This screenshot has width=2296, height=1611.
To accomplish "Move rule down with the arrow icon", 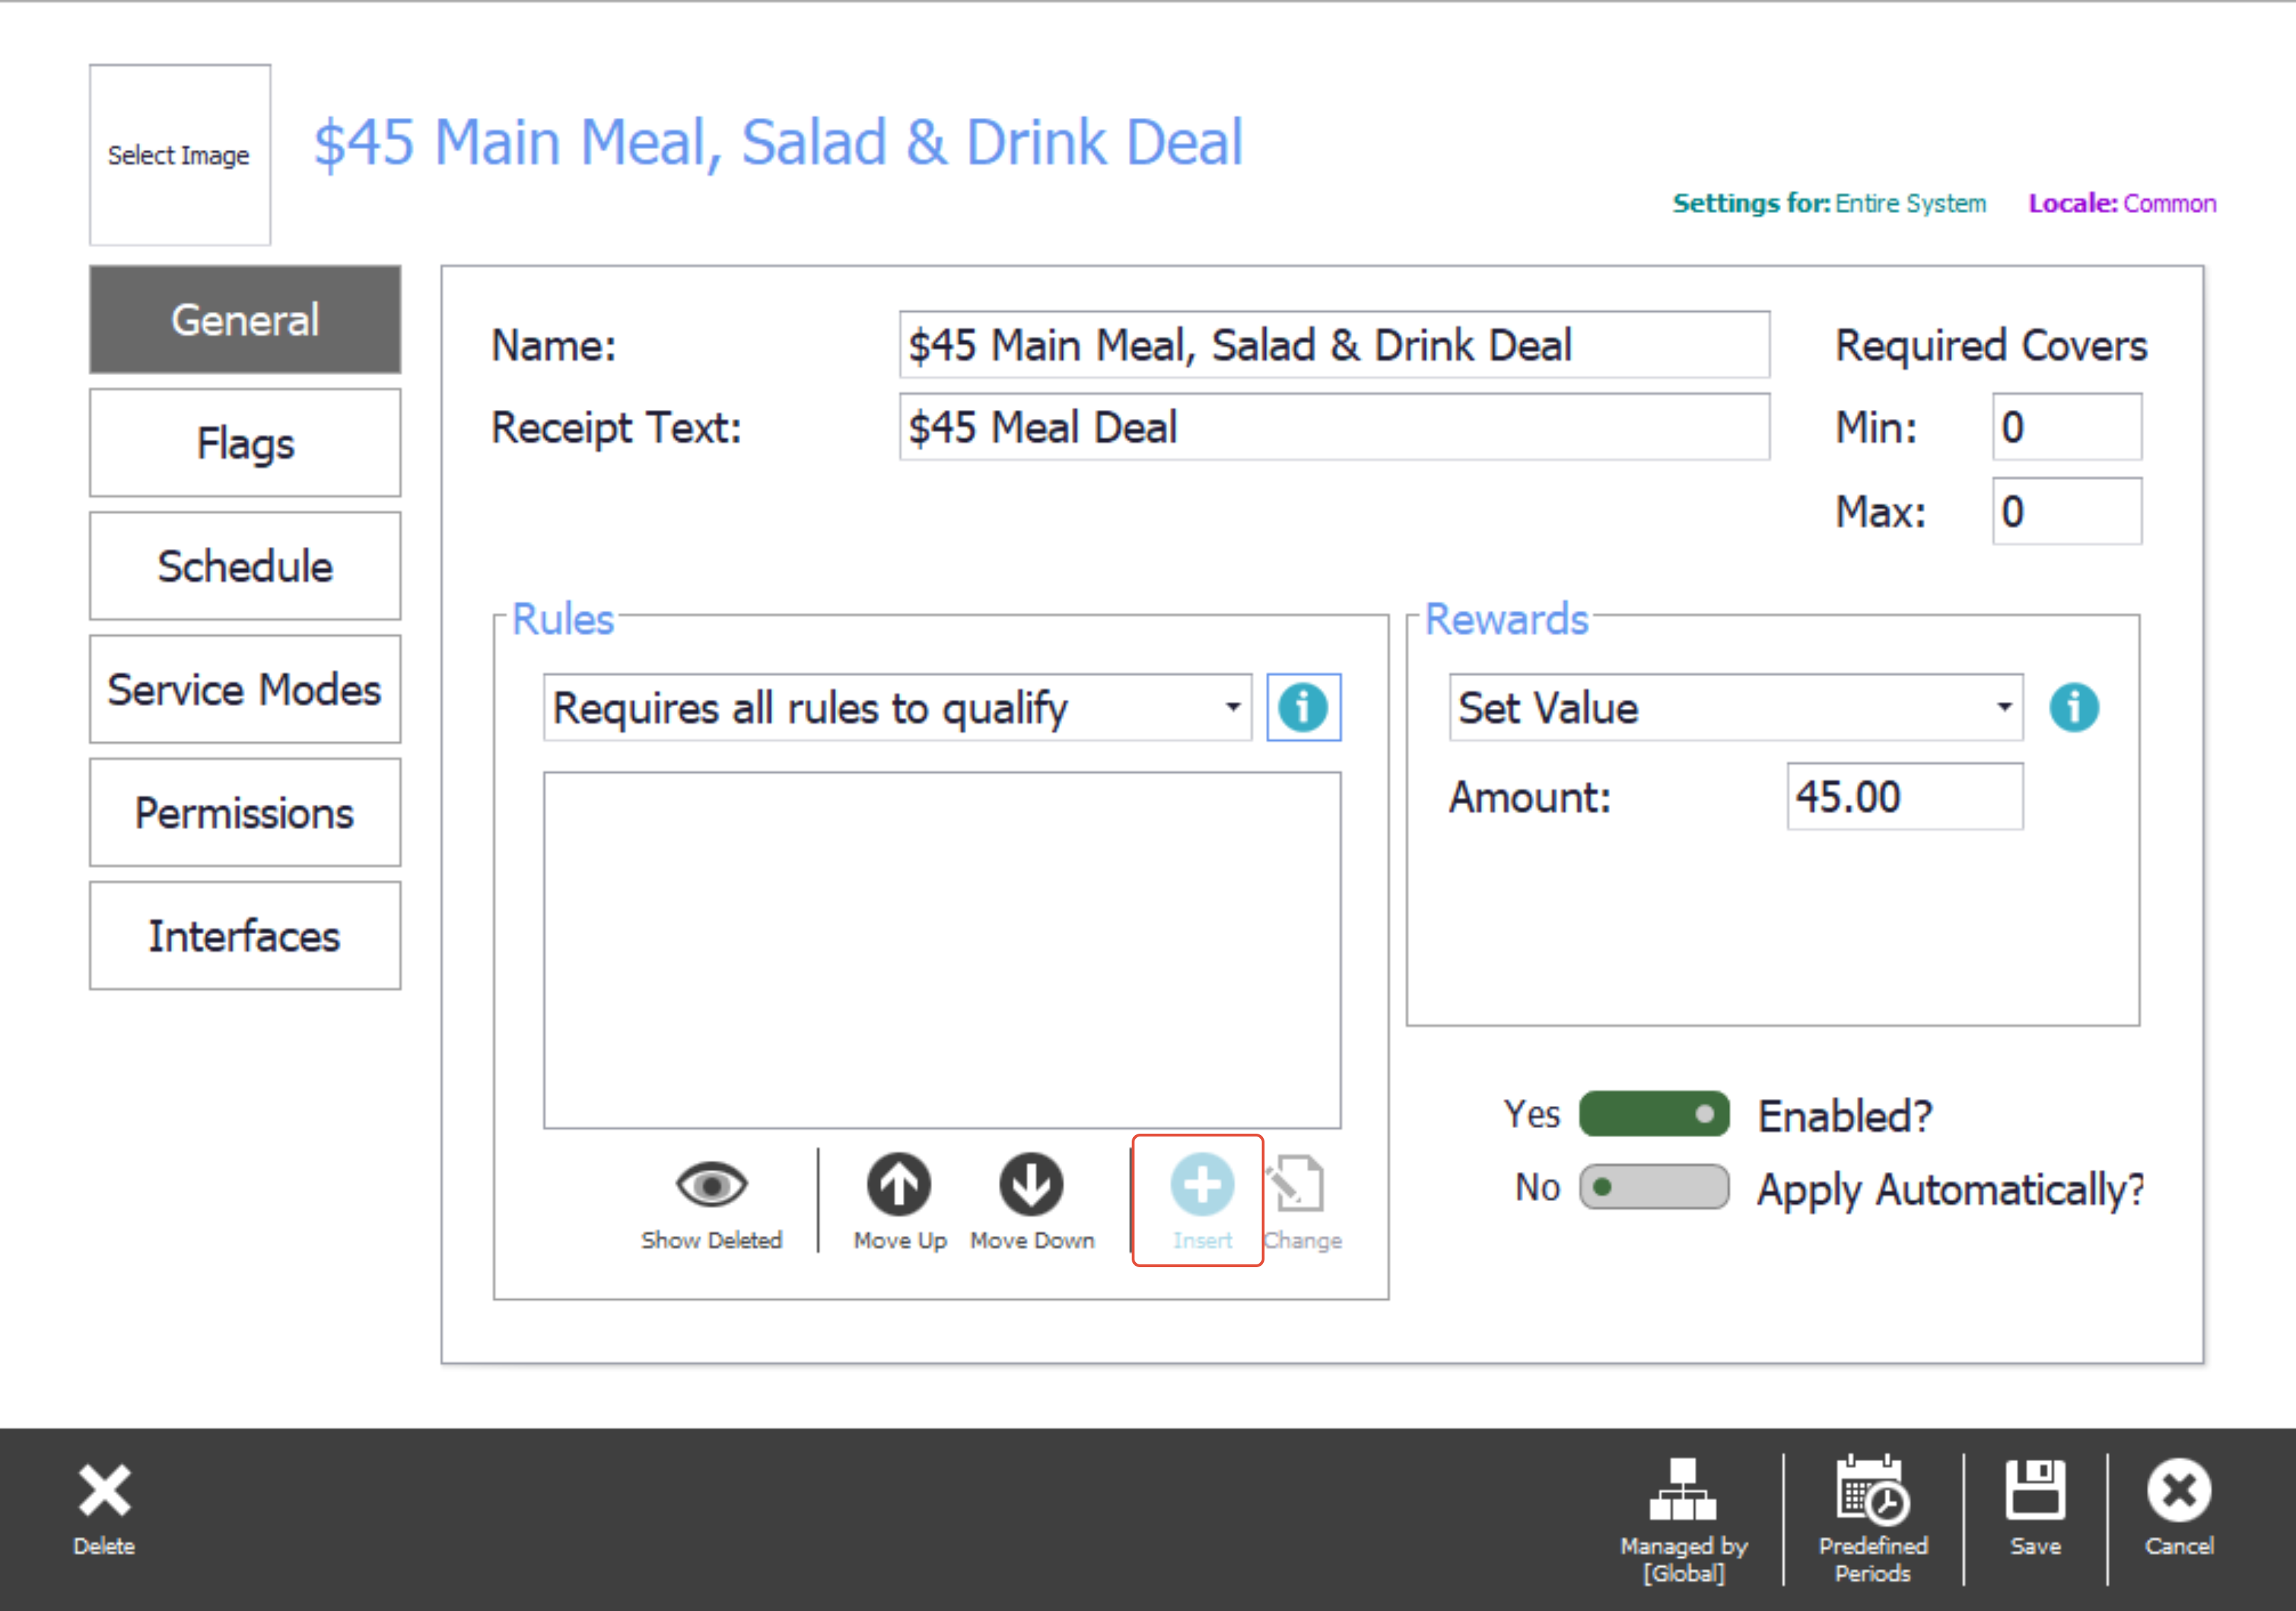I will (1031, 1184).
